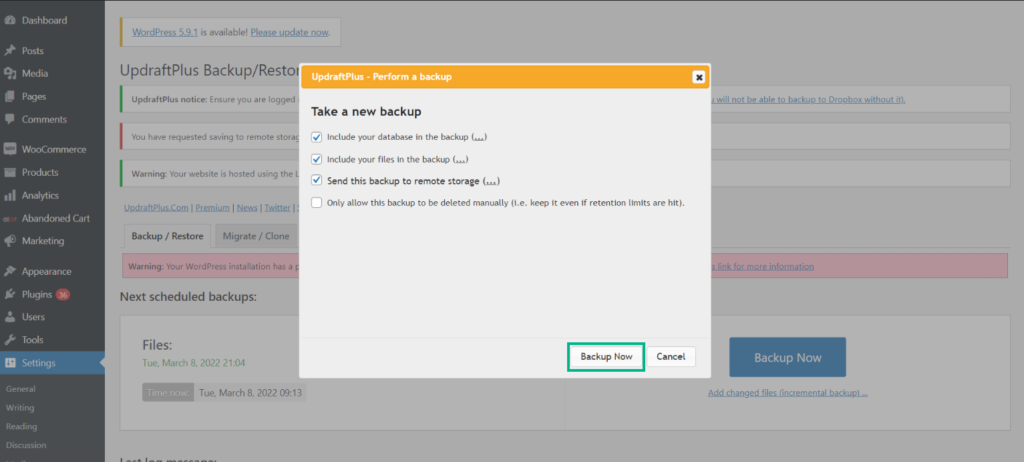Click the WooCommerce logo icon
The width and height of the screenshot is (1024, 462).
click(10, 150)
